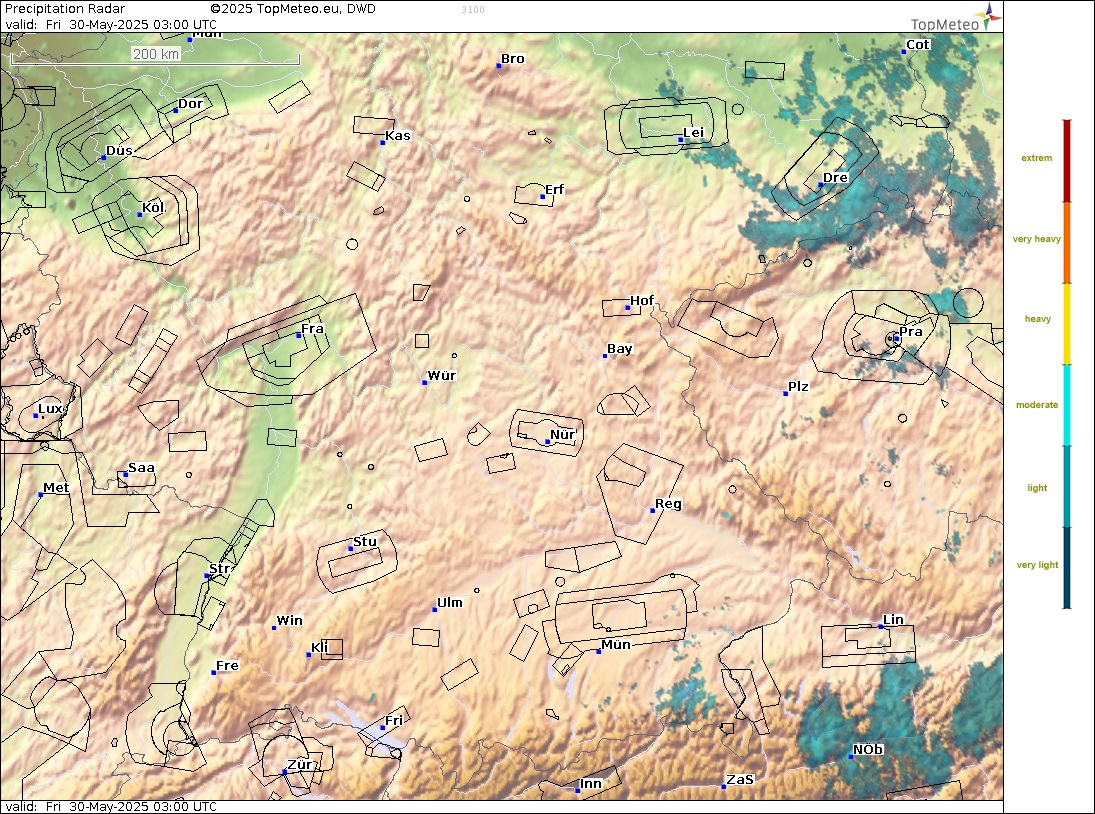This screenshot has height=814, width=1095.
Task: Click the 'Inn' city label
Action: click(x=591, y=784)
